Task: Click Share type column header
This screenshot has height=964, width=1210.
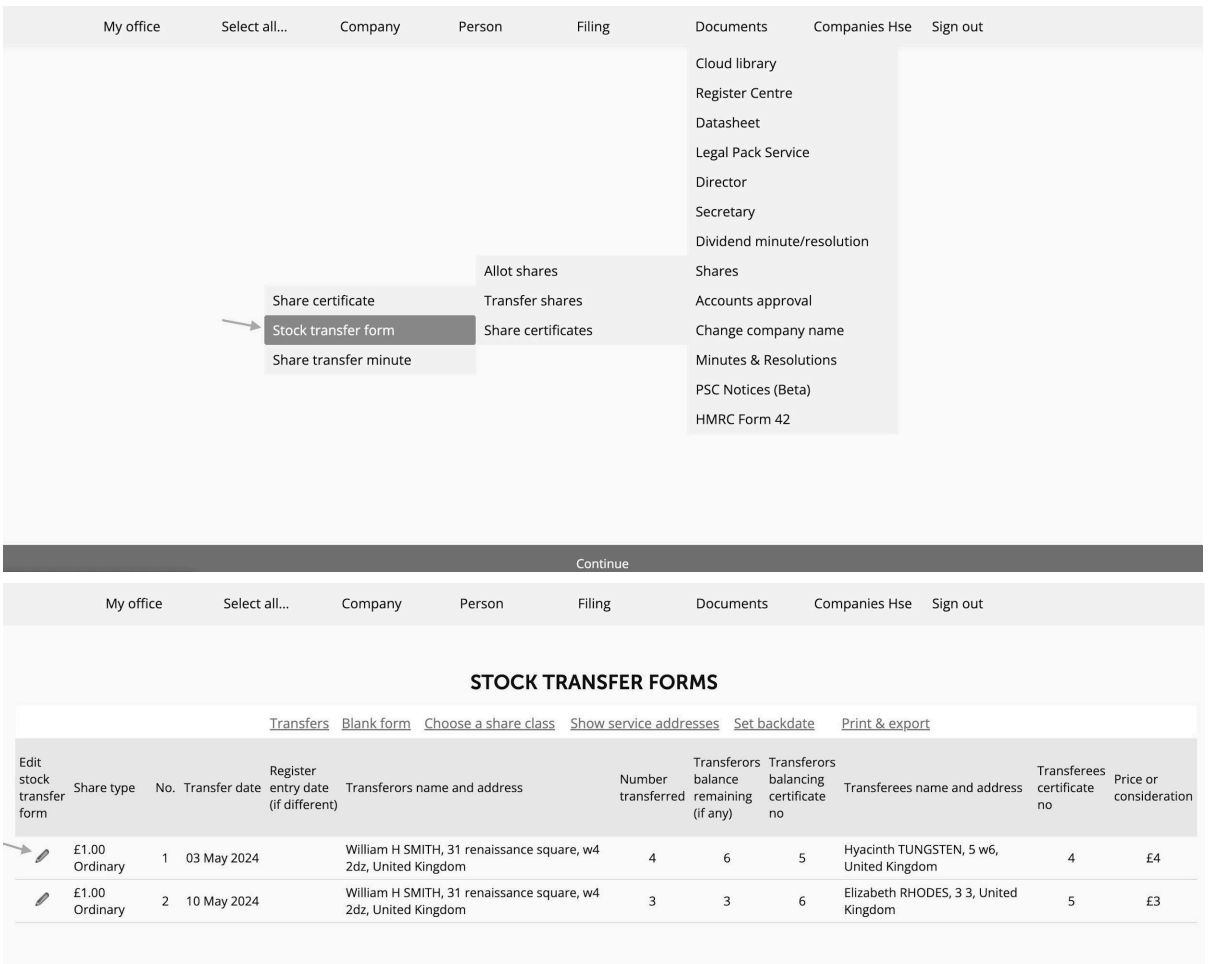Action: (104, 788)
